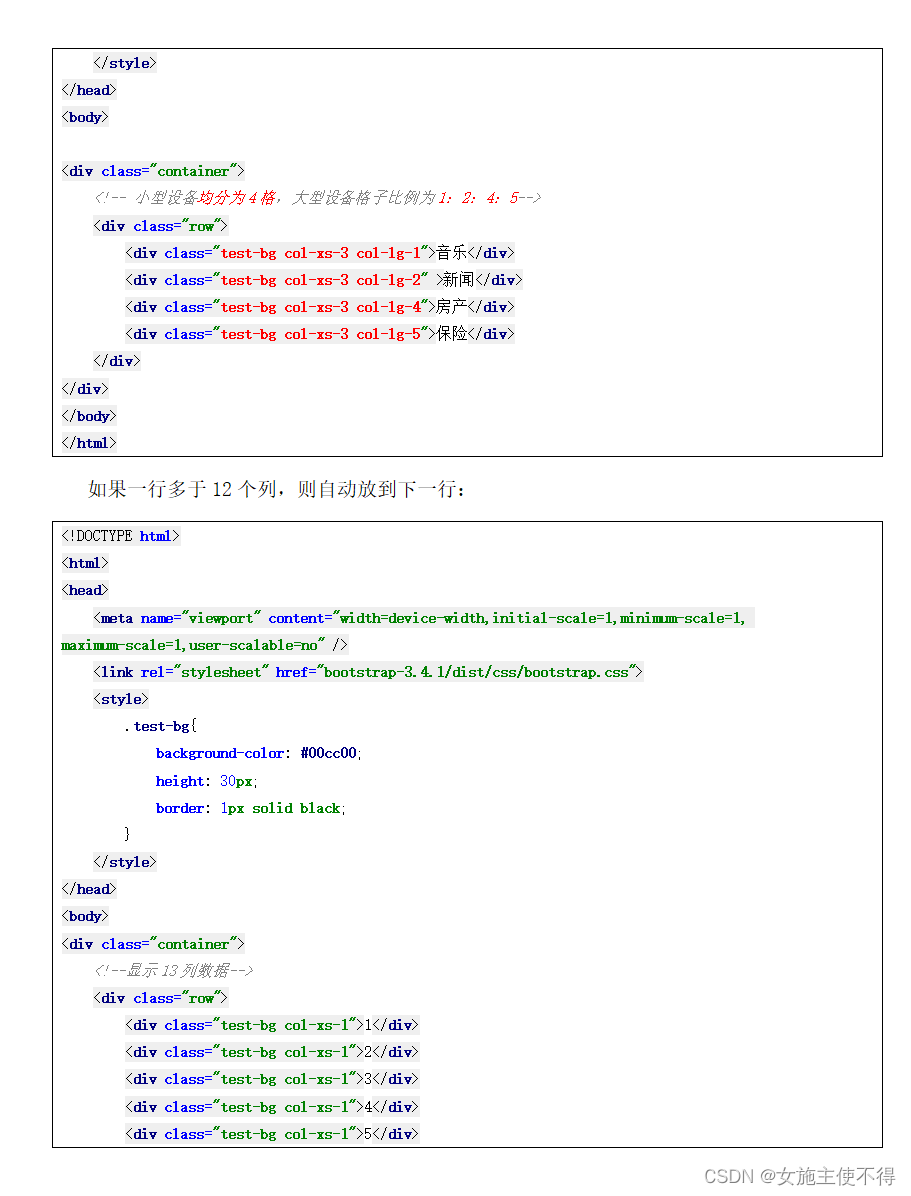Click the 保险 div code line

click(318, 334)
